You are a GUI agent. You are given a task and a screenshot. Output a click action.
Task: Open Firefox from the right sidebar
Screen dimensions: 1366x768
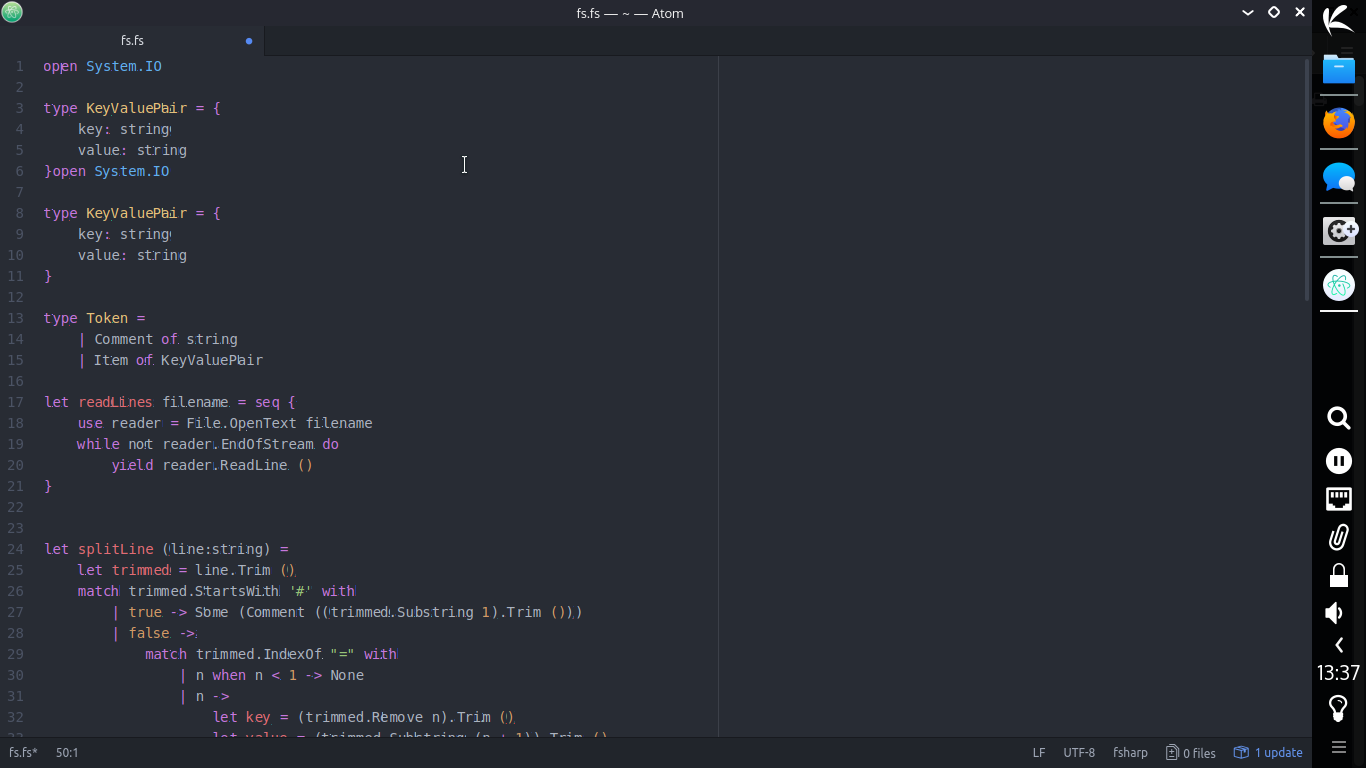[x=1338, y=123]
